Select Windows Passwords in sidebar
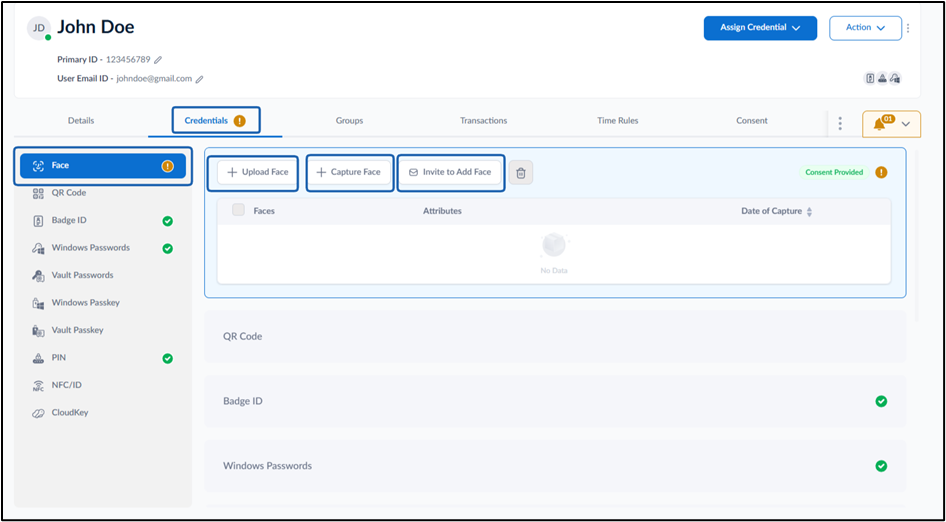946x522 pixels. coord(103,248)
